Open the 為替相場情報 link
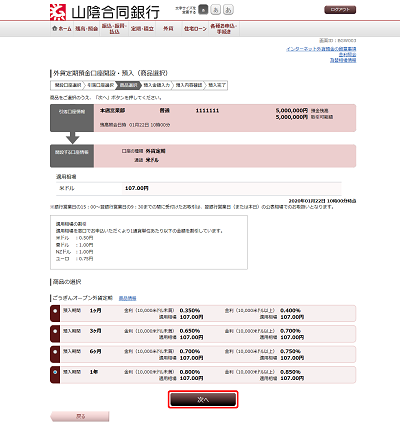The width and height of the screenshot is (400, 434). pos(343,60)
